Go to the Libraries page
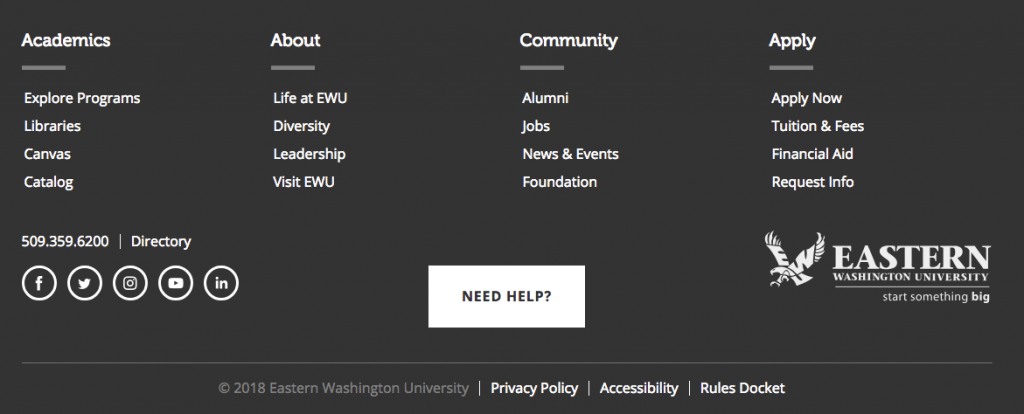This screenshot has width=1024, height=414. 52,126
